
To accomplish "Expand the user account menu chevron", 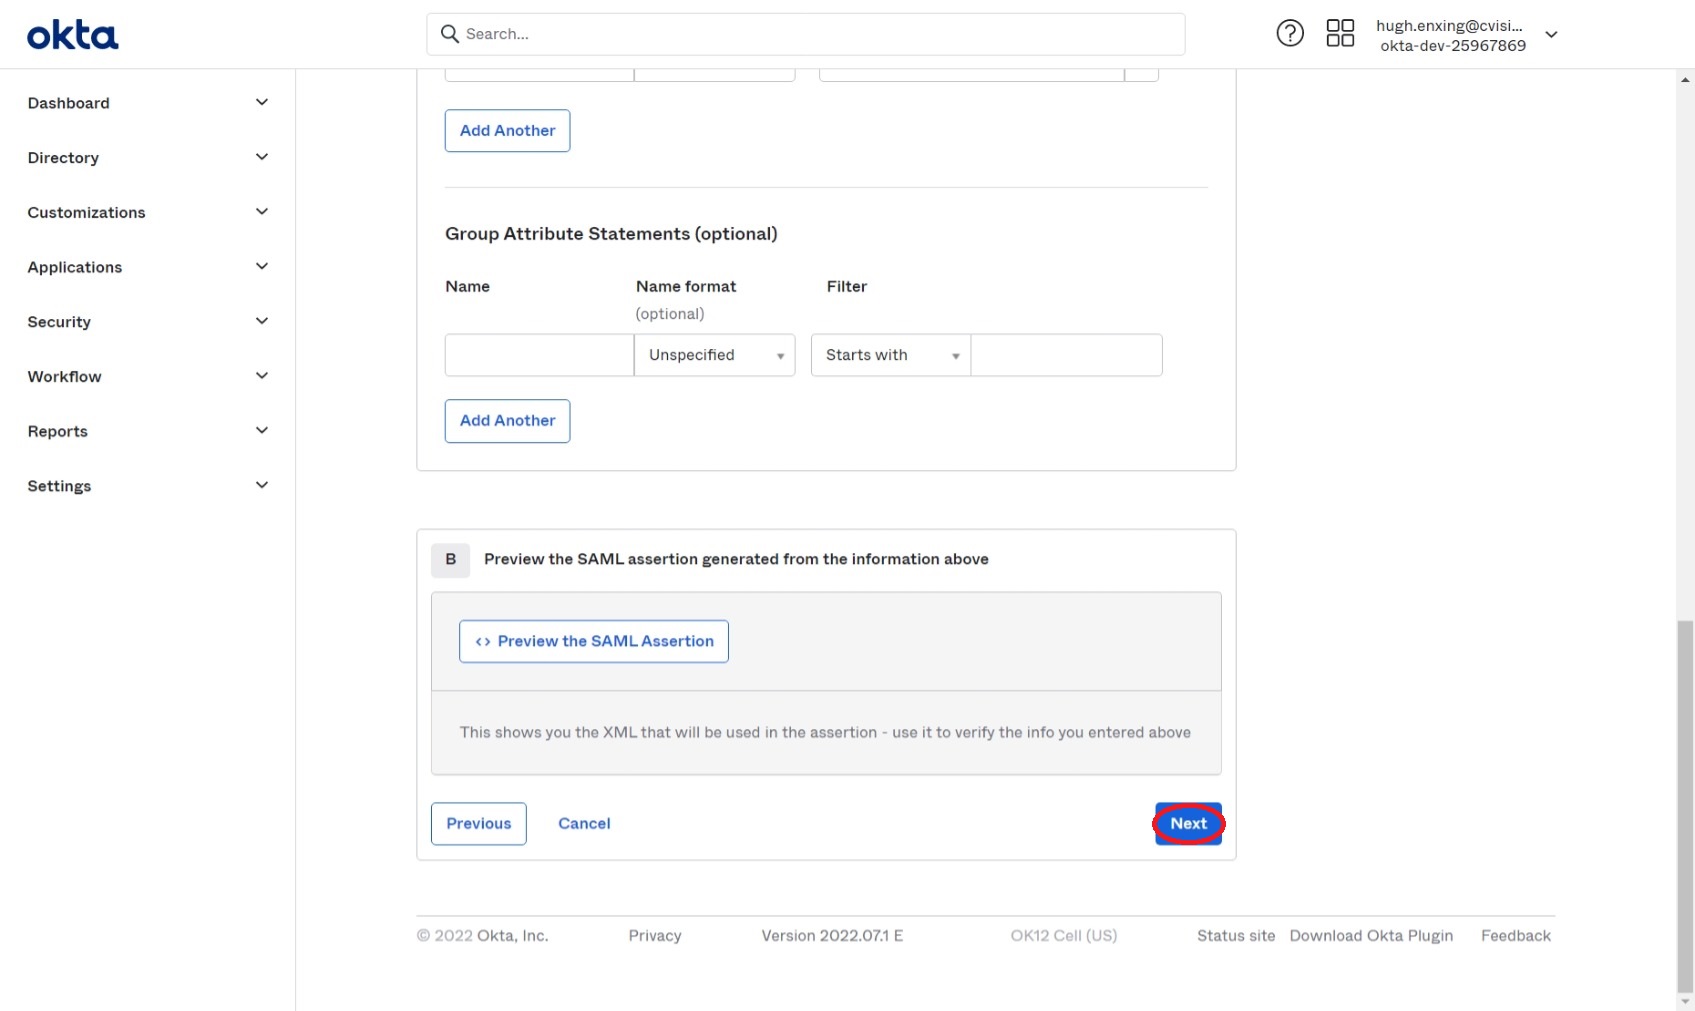I will [1551, 35].
